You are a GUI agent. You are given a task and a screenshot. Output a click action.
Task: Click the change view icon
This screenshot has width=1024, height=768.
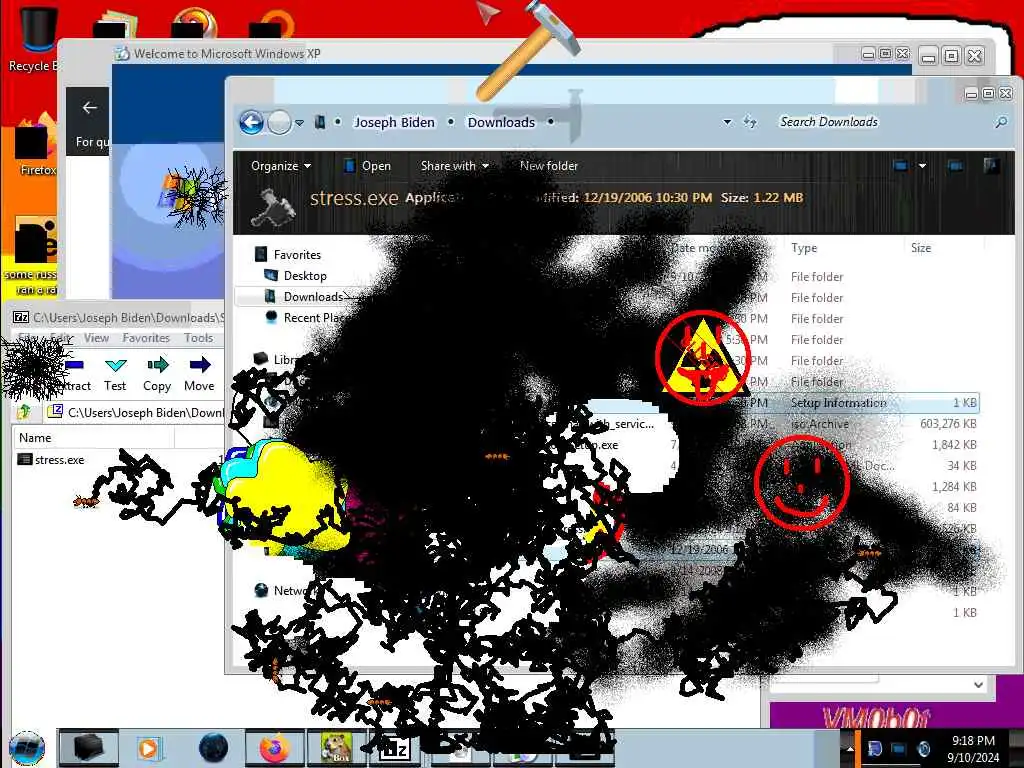click(901, 166)
